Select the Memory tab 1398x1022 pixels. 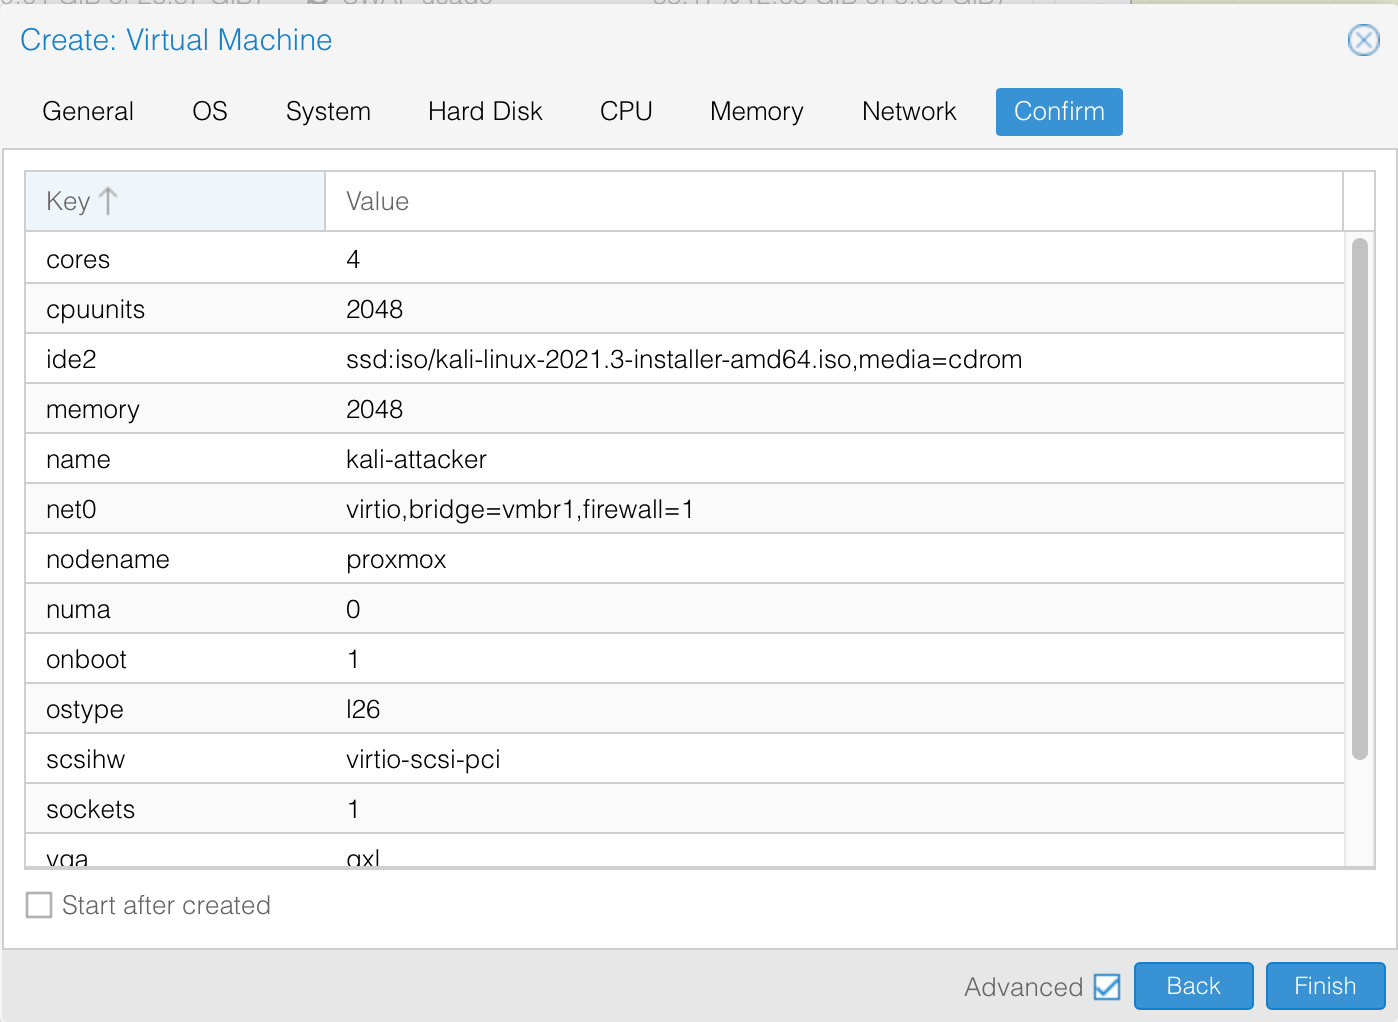[756, 111]
